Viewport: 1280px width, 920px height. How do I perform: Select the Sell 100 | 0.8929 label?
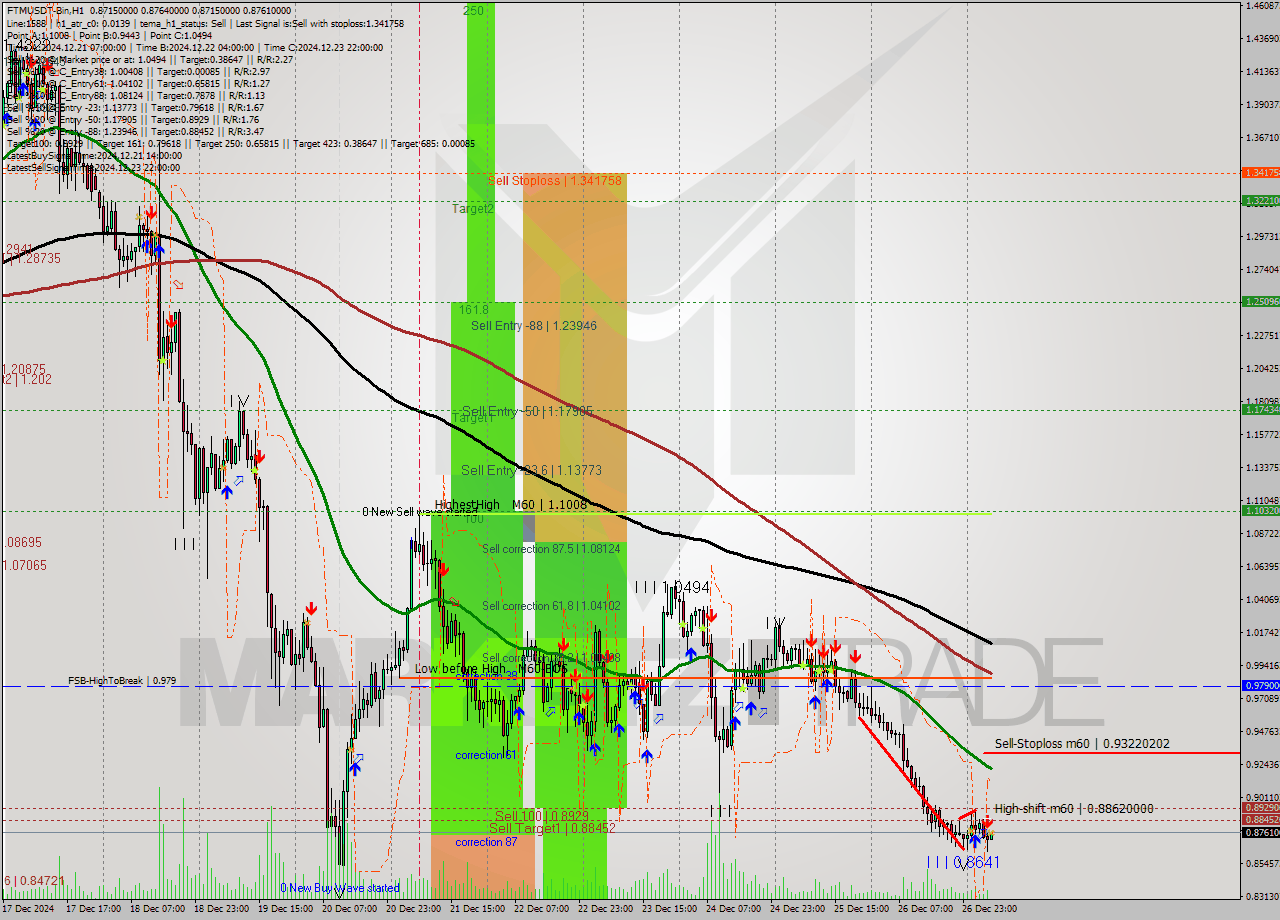541,816
